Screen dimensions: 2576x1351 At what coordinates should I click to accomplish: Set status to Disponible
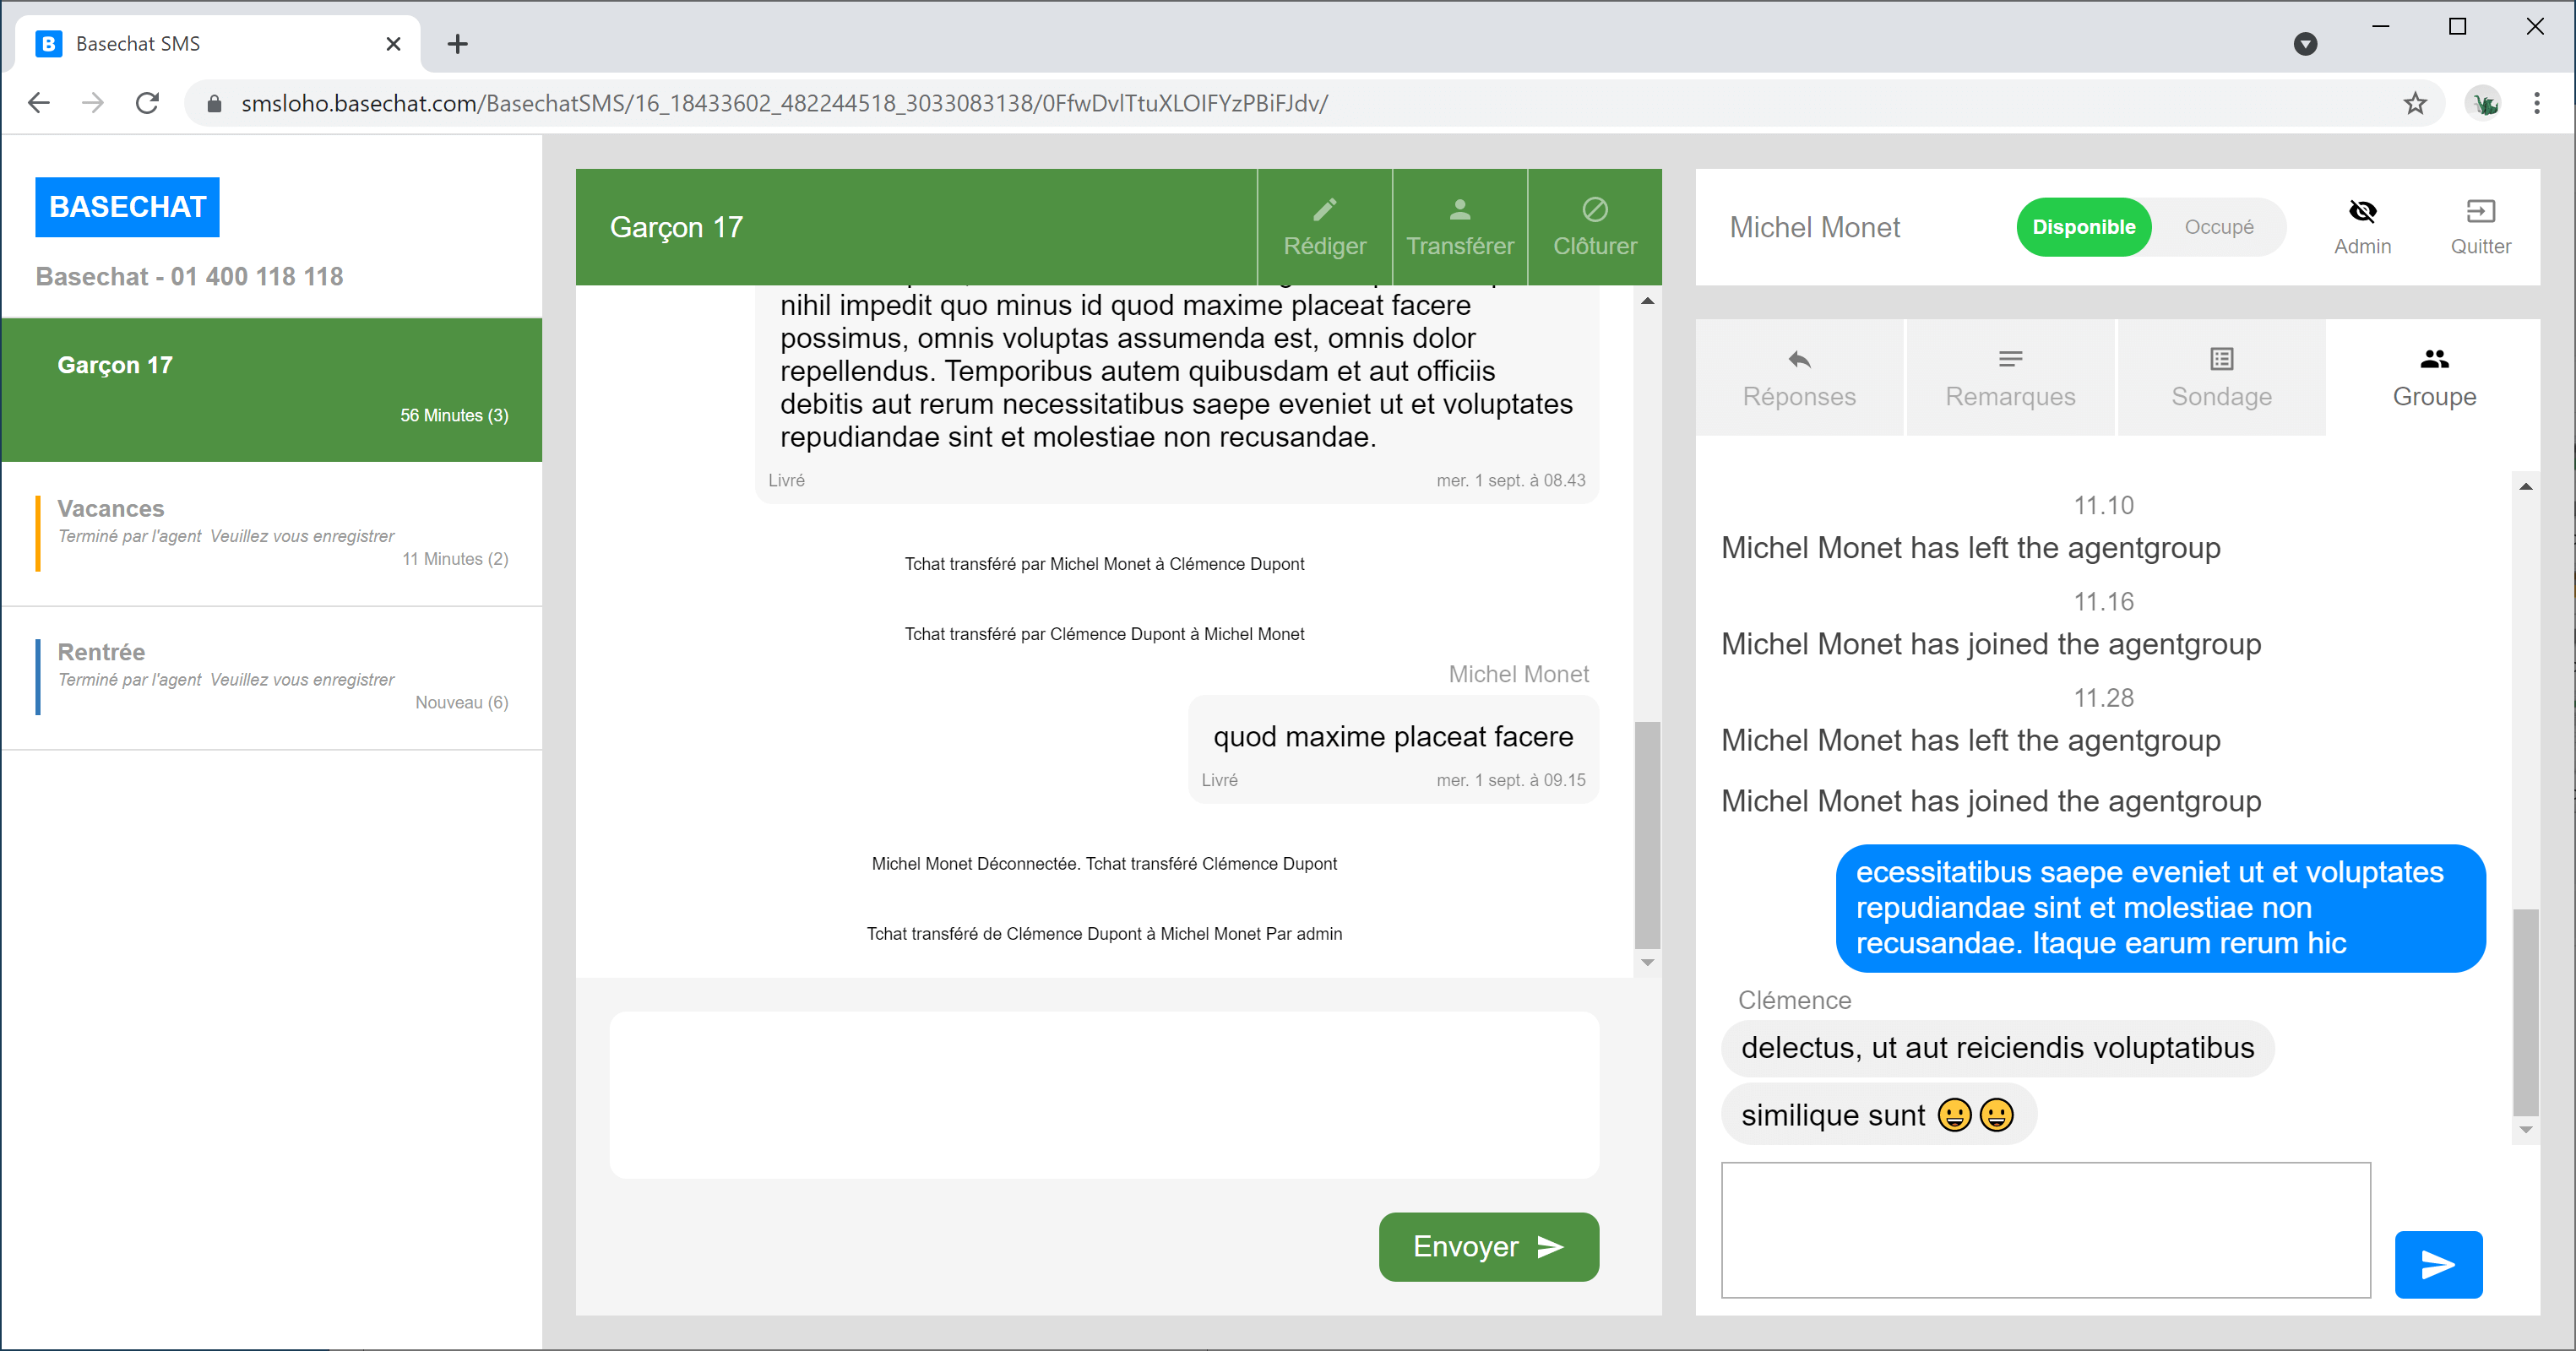2083,227
